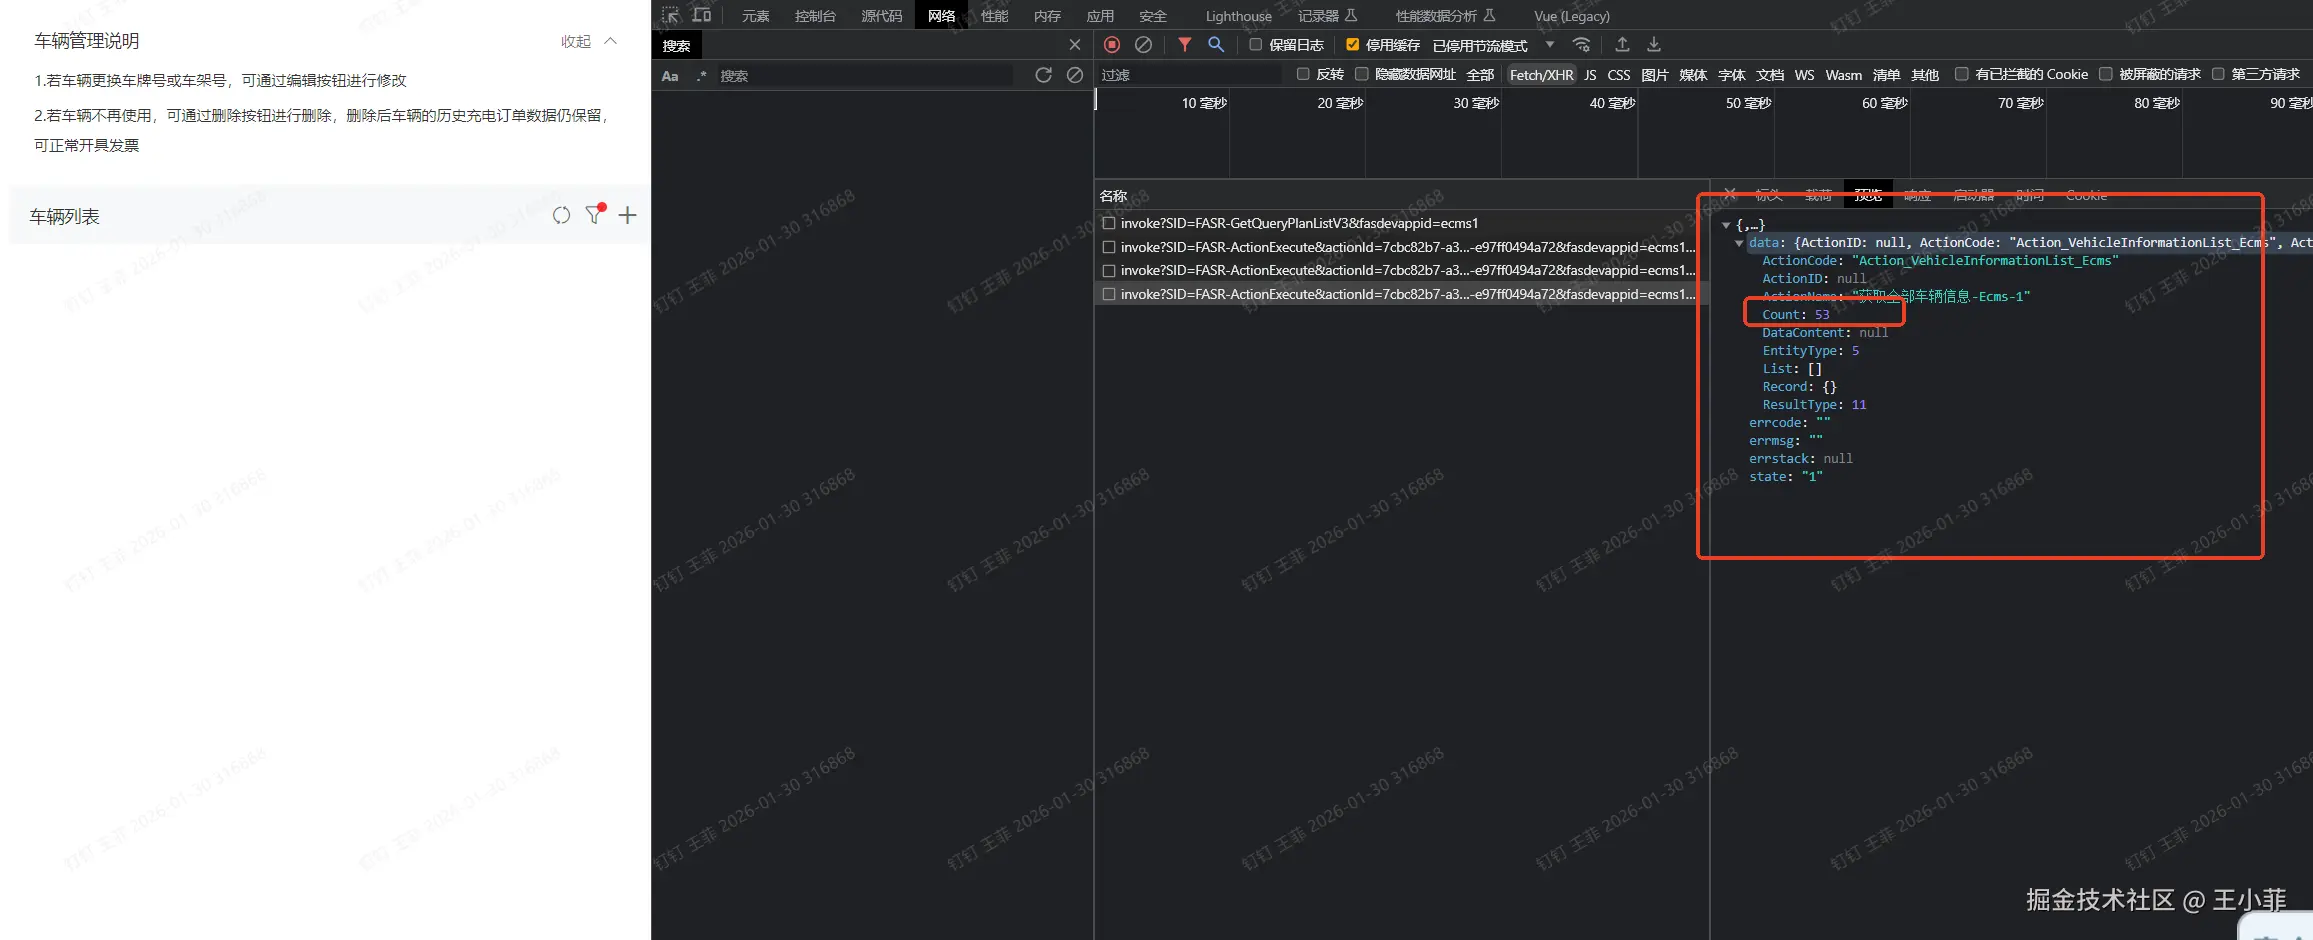Stop recording the network log
Image resolution: width=2313 pixels, height=940 pixels.
[x=1112, y=45]
